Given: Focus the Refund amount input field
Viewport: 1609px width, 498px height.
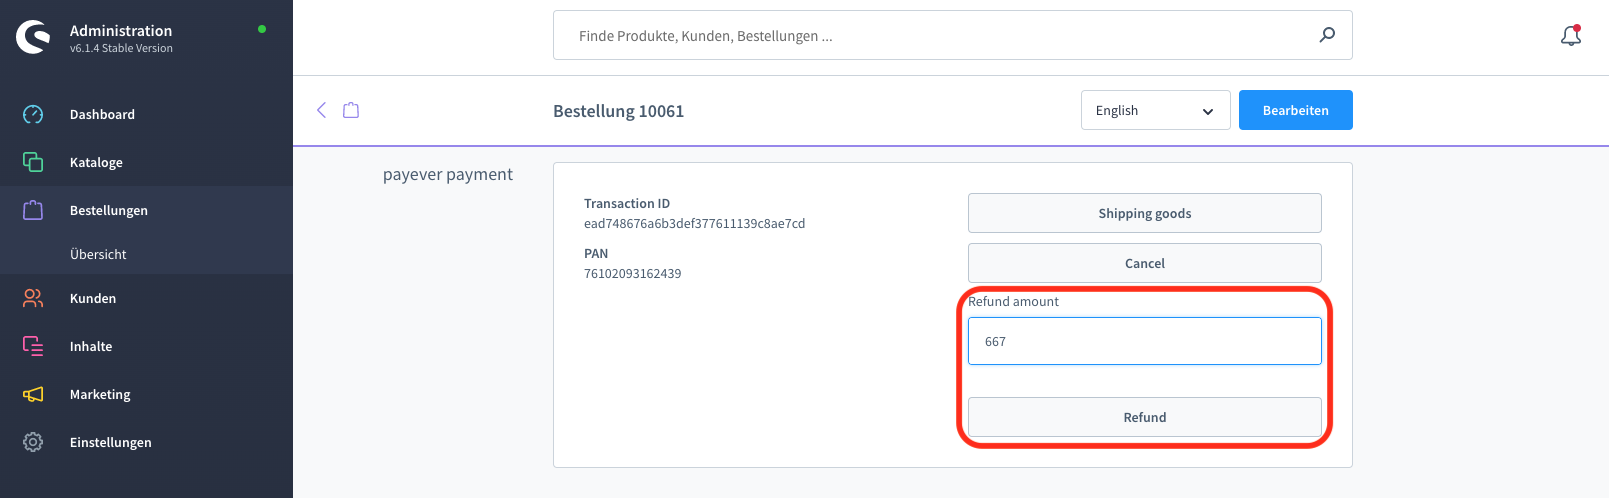Looking at the screenshot, I should pos(1144,341).
